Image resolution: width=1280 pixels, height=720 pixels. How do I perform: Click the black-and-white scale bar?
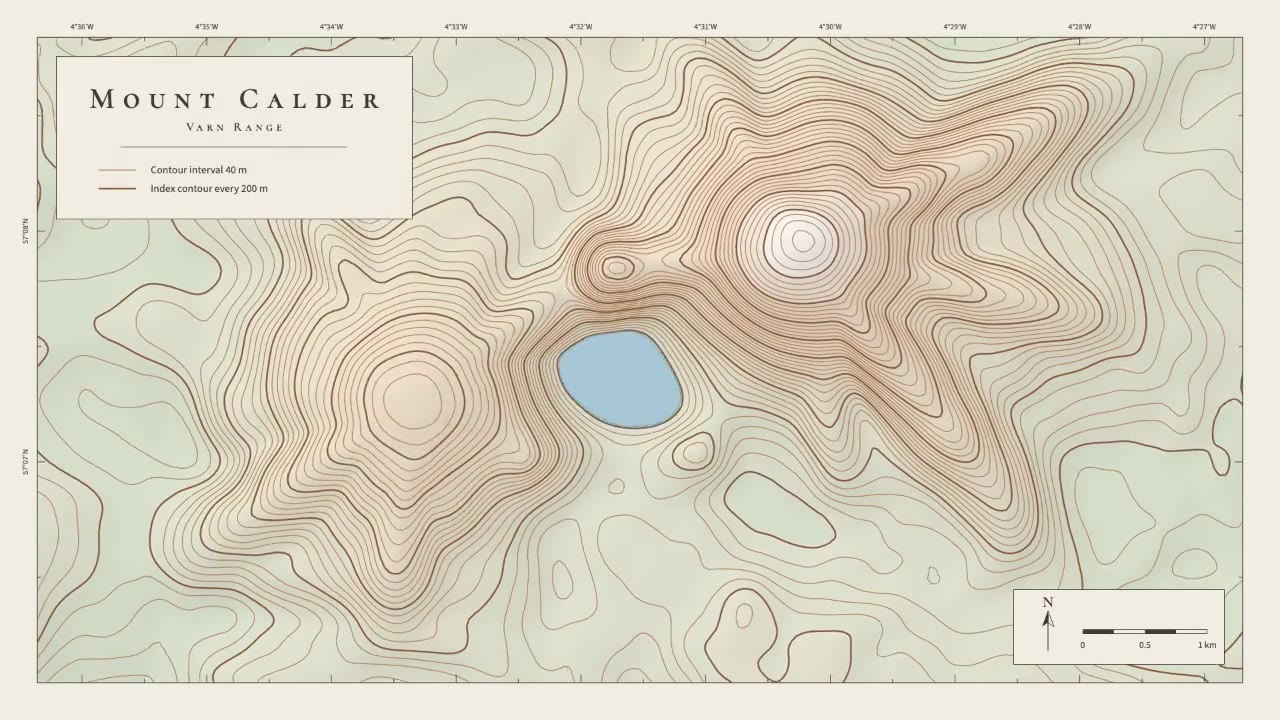[1144, 631]
